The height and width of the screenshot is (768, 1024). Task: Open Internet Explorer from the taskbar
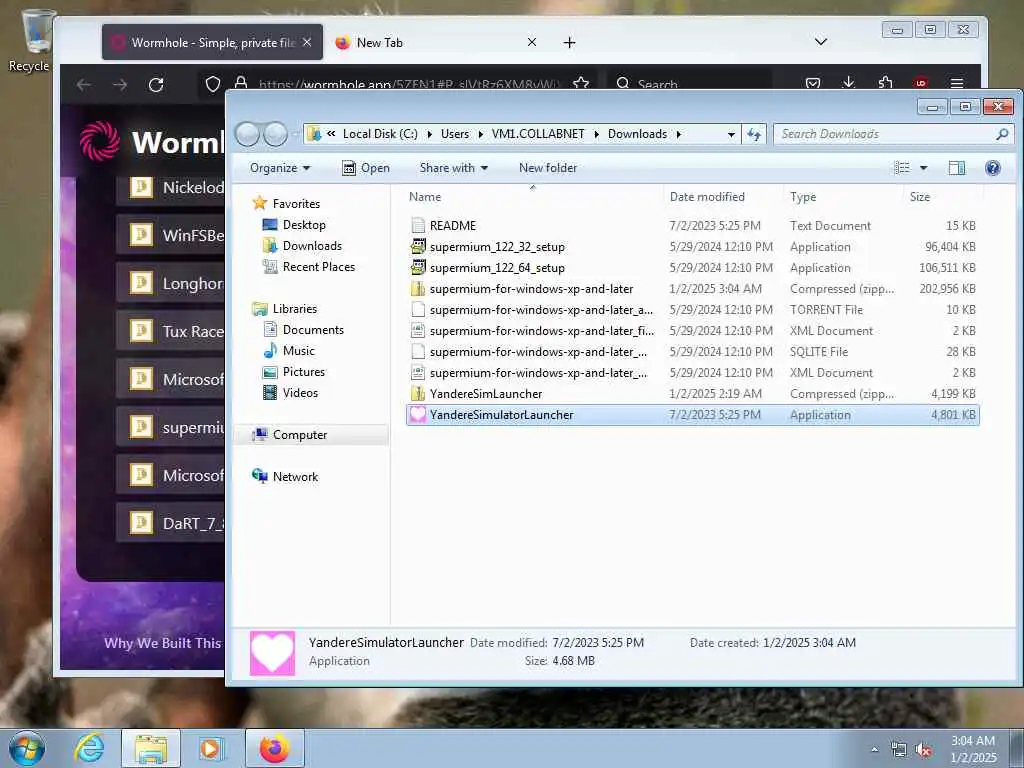89,748
